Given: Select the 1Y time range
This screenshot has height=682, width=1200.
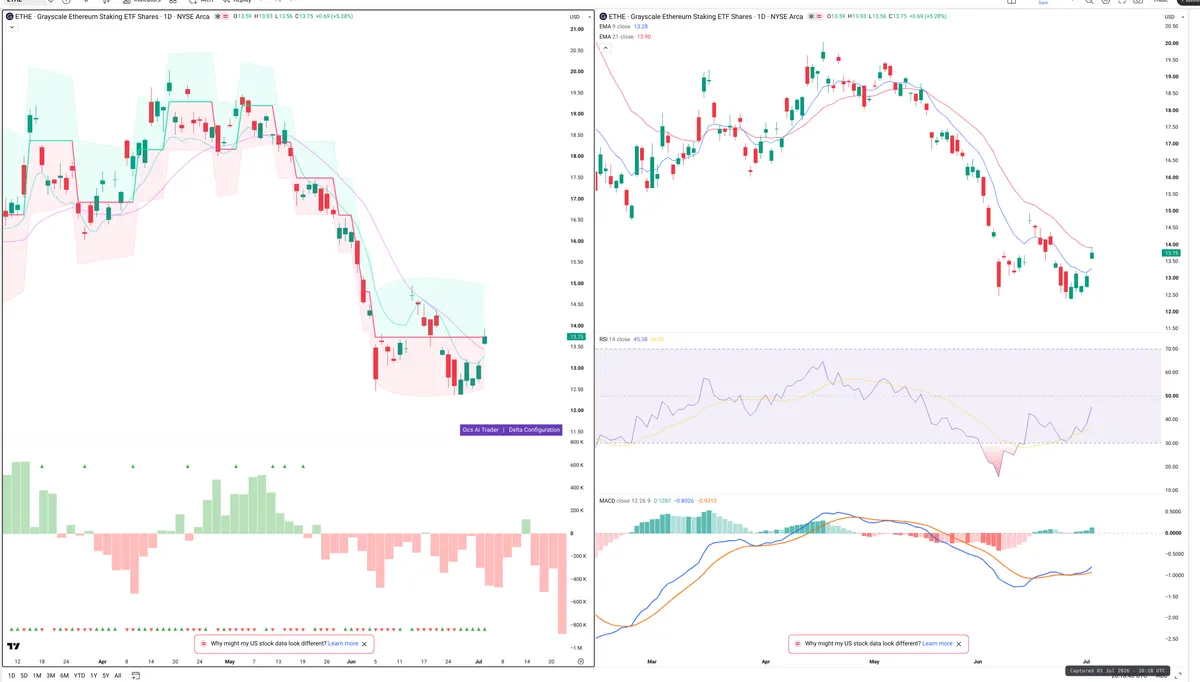Looking at the screenshot, I should [x=93, y=676].
